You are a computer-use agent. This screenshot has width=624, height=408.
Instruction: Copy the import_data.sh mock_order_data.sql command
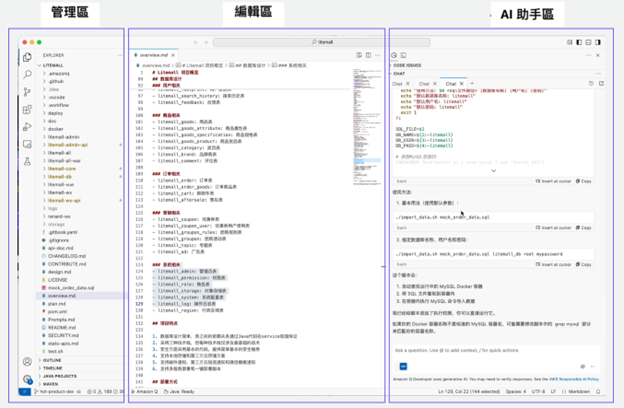click(583, 228)
